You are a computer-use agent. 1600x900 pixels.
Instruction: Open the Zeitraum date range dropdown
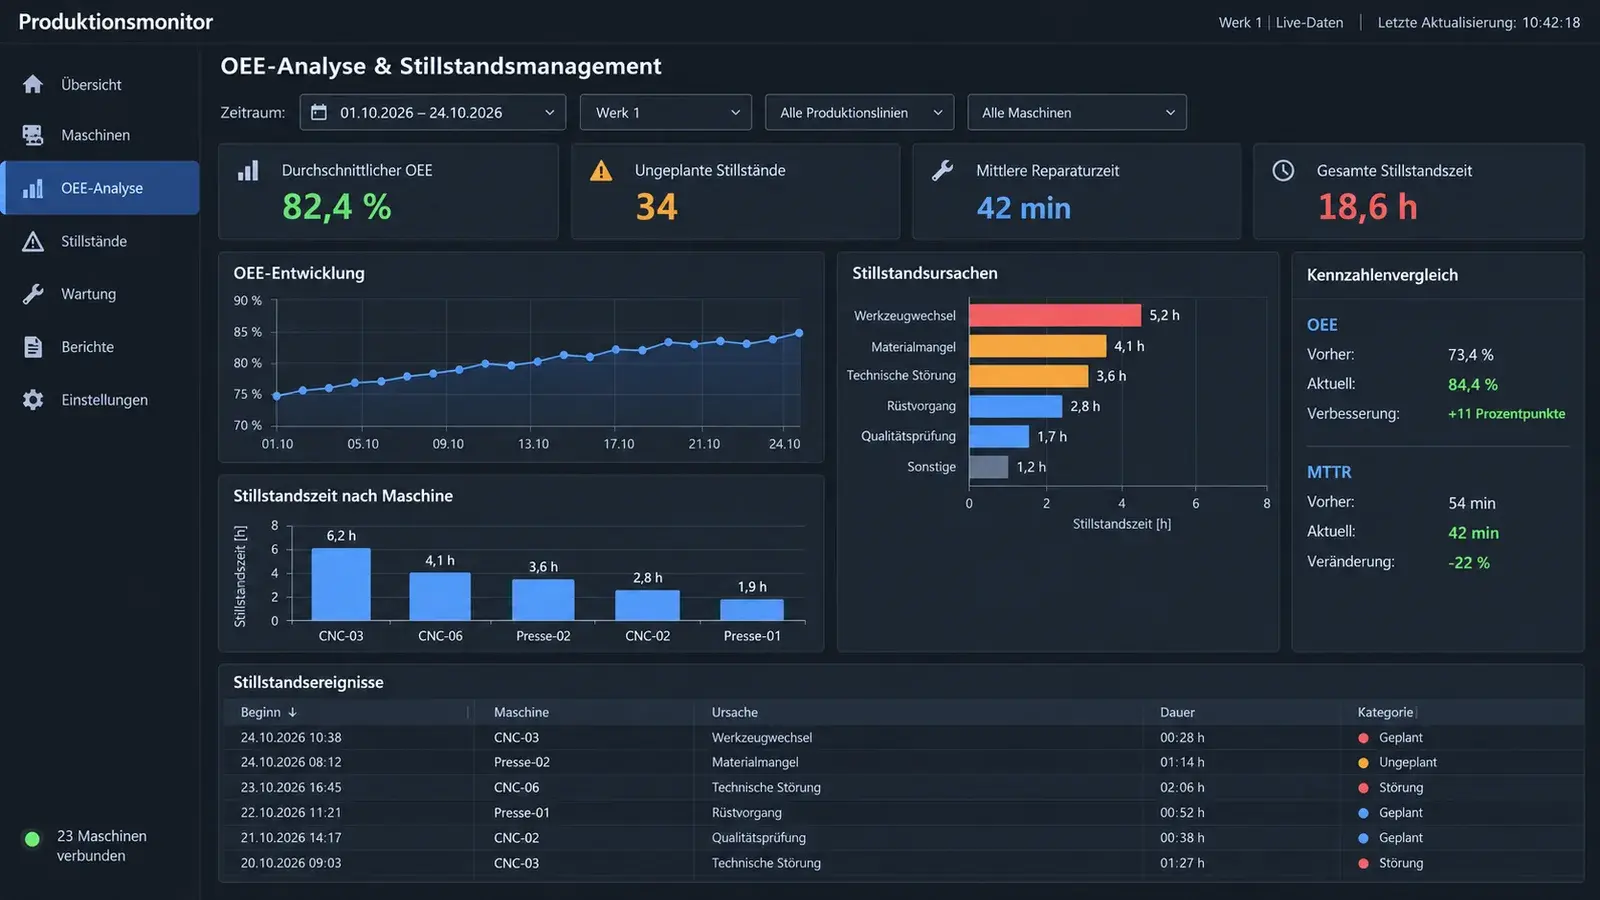[432, 112]
